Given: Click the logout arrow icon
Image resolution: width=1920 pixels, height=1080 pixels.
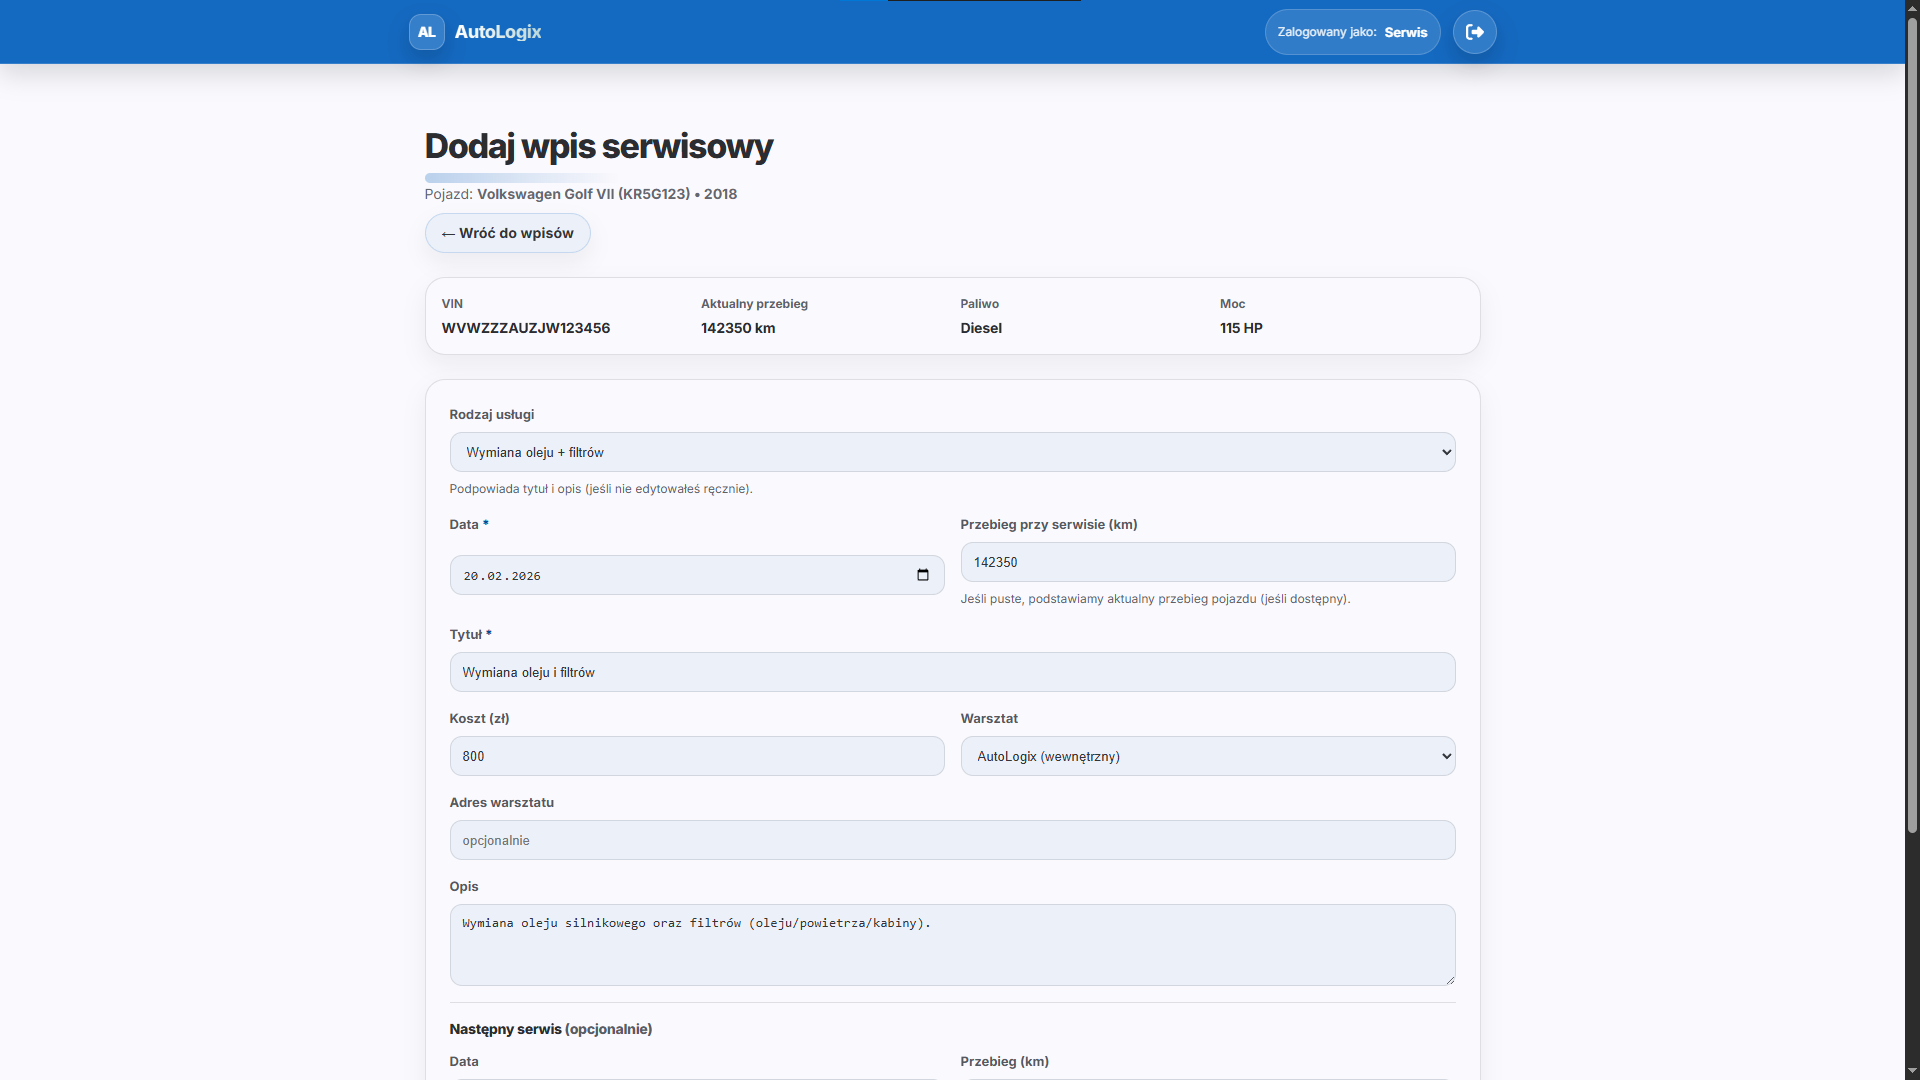Looking at the screenshot, I should pos(1474,32).
